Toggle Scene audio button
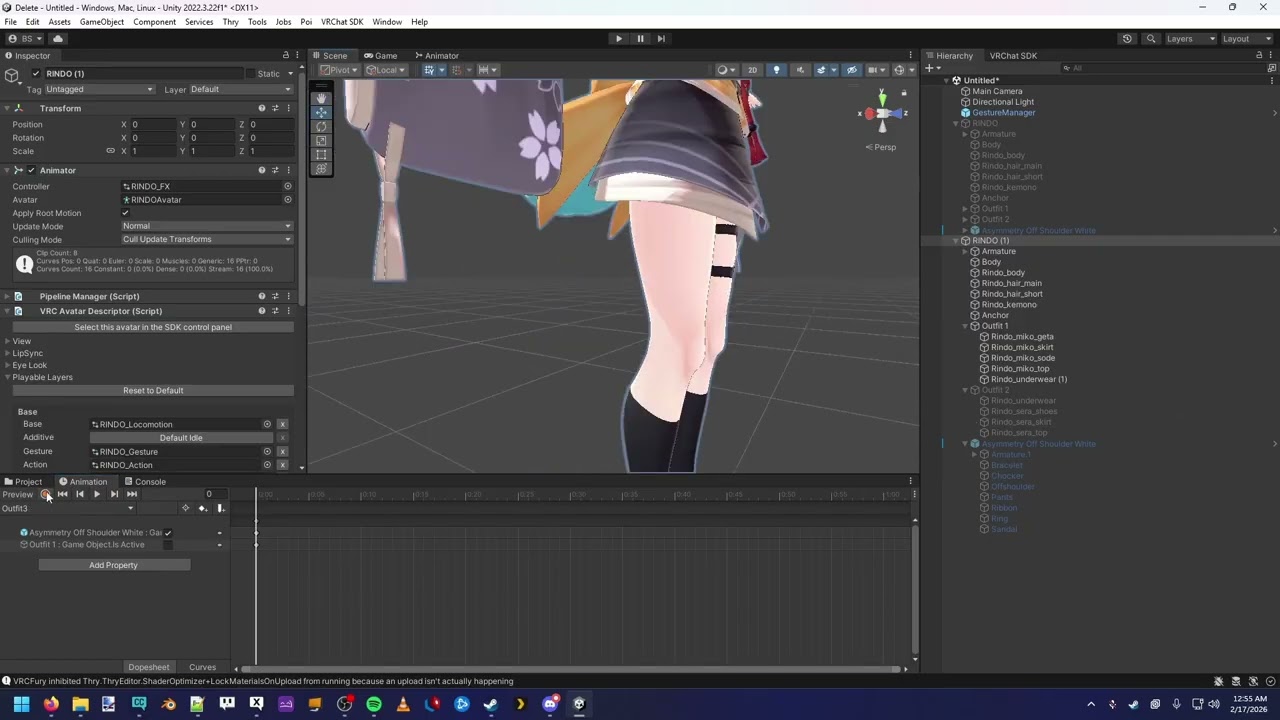Screen dimensions: 1280x720 tap(799, 70)
